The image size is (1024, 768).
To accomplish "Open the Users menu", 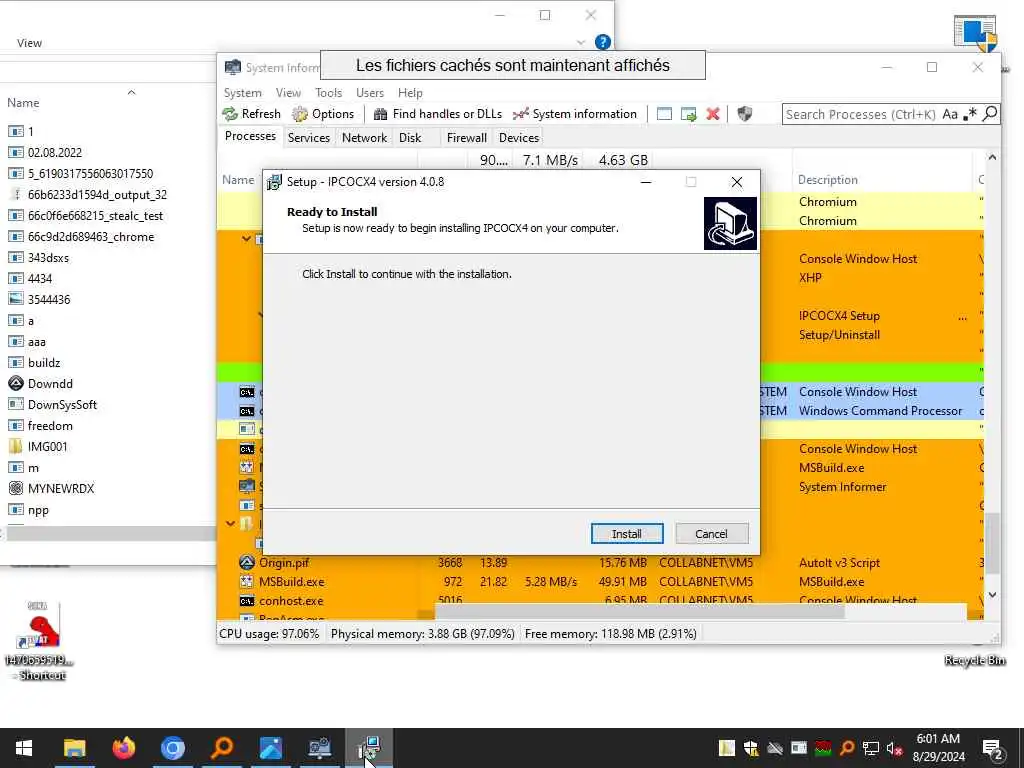I will click(x=370, y=93).
